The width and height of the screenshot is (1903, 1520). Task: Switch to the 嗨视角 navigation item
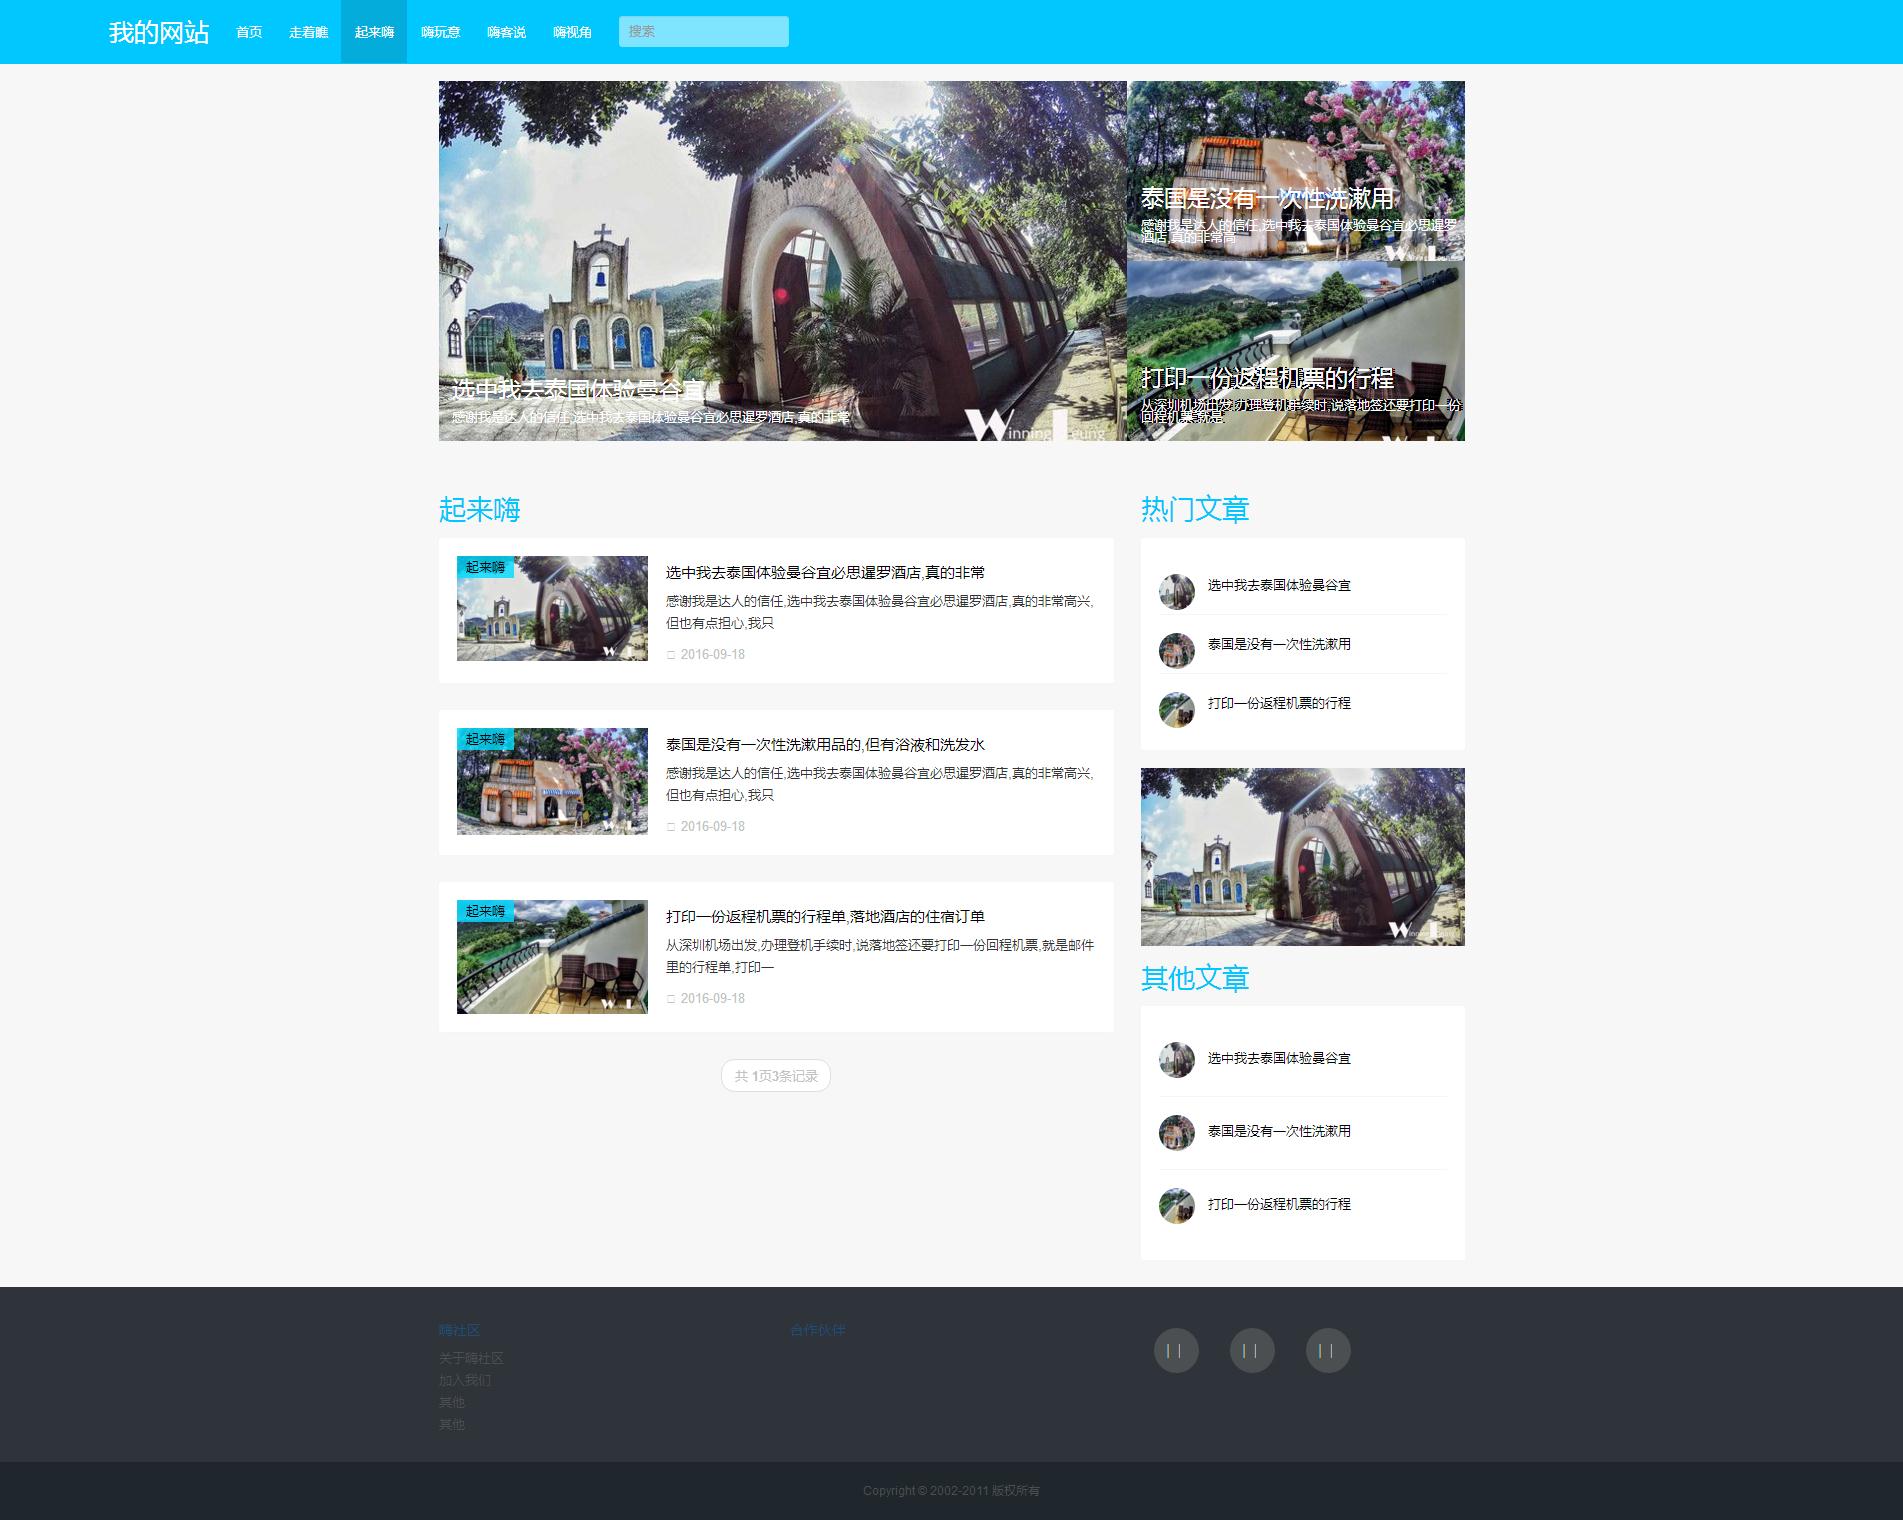[x=572, y=32]
